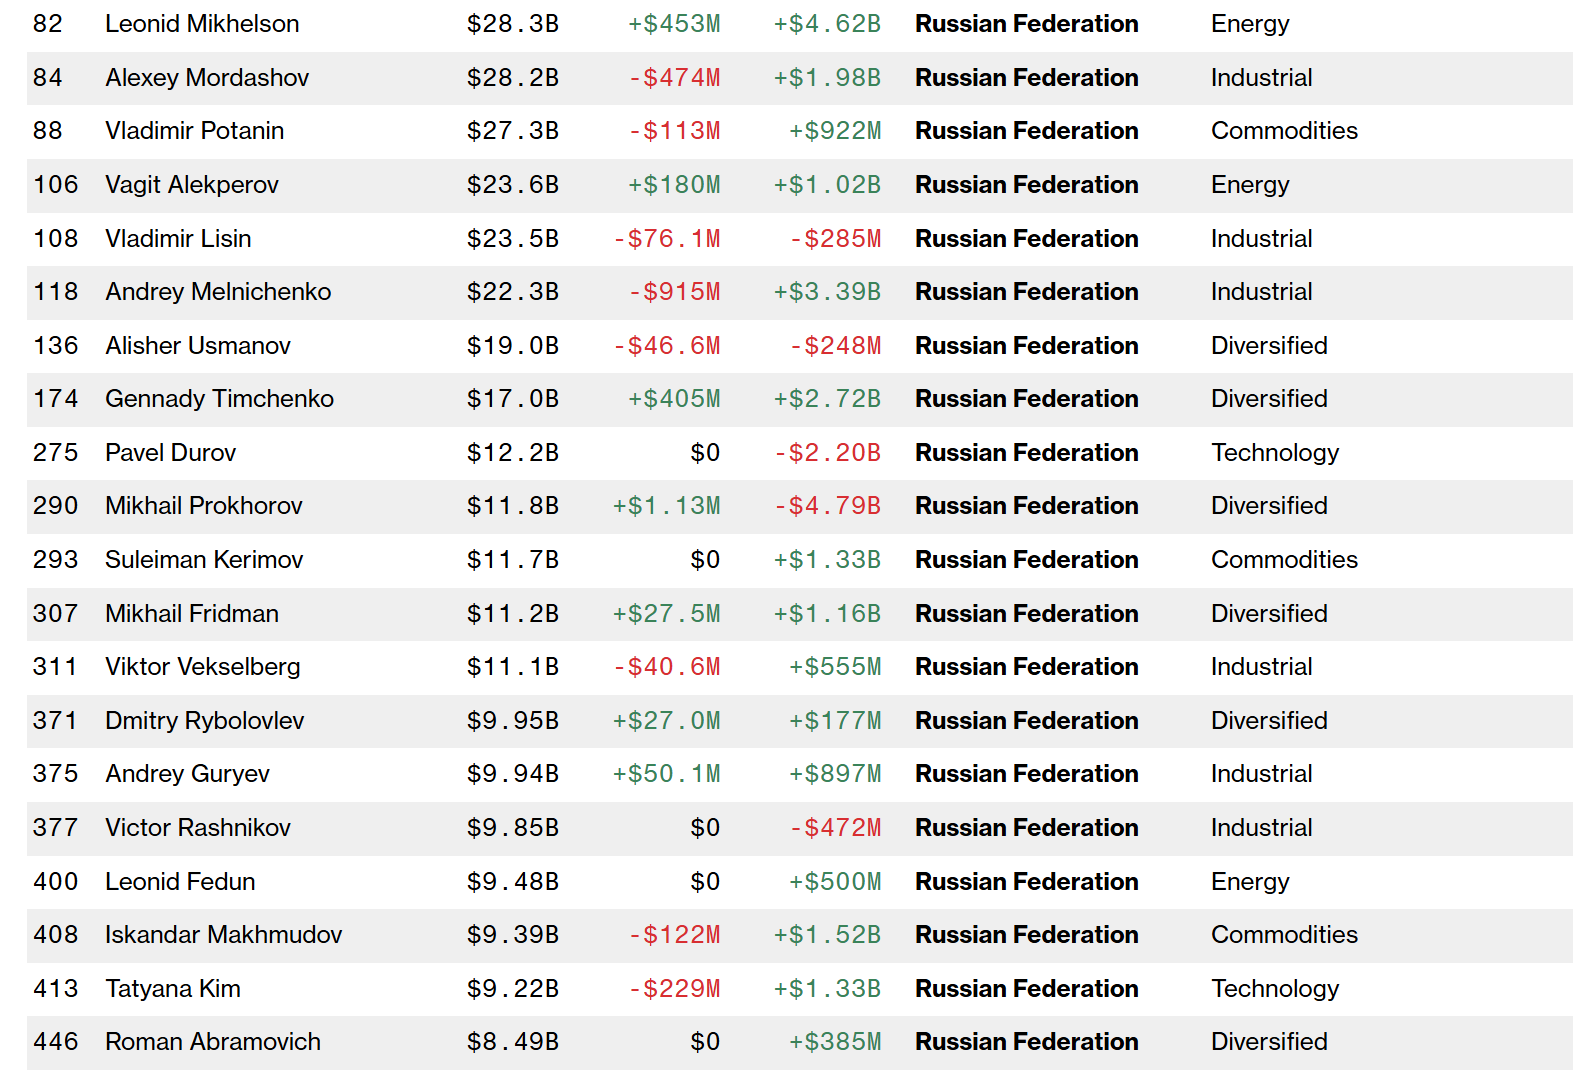Open Mikhail Fridman's entry
The height and width of the screenshot is (1084, 1577).
[x=192, y=614]
